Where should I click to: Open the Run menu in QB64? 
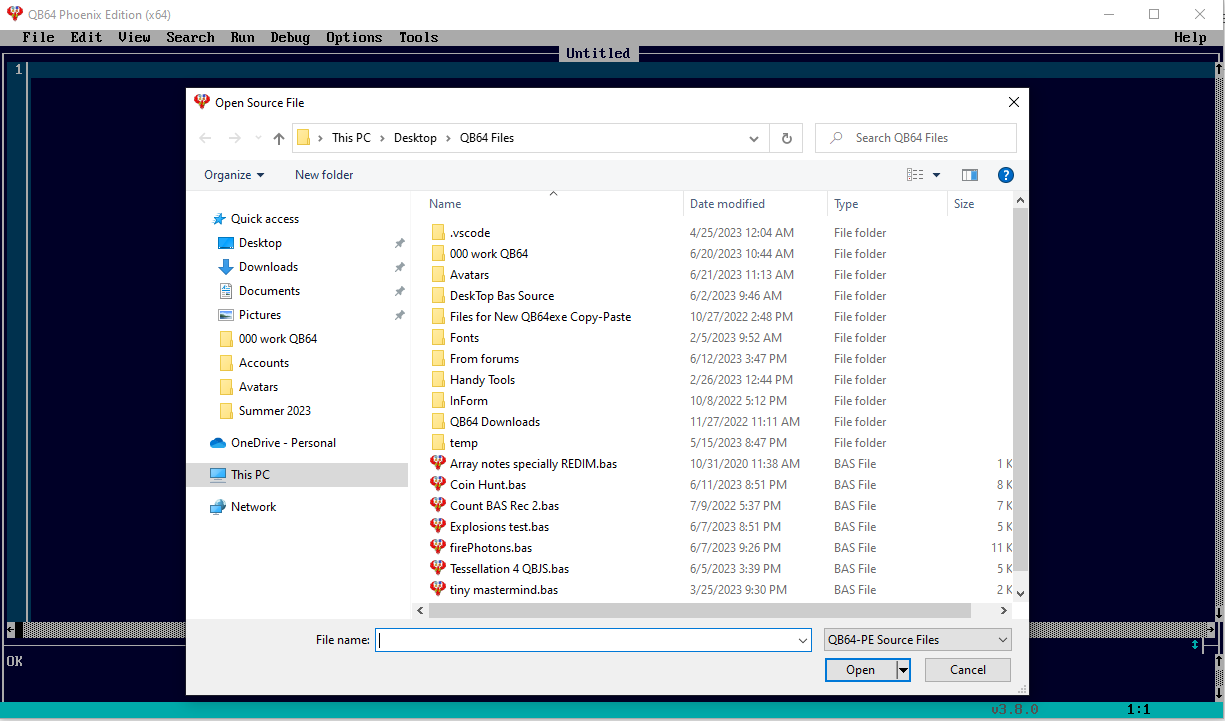(242, 38)
